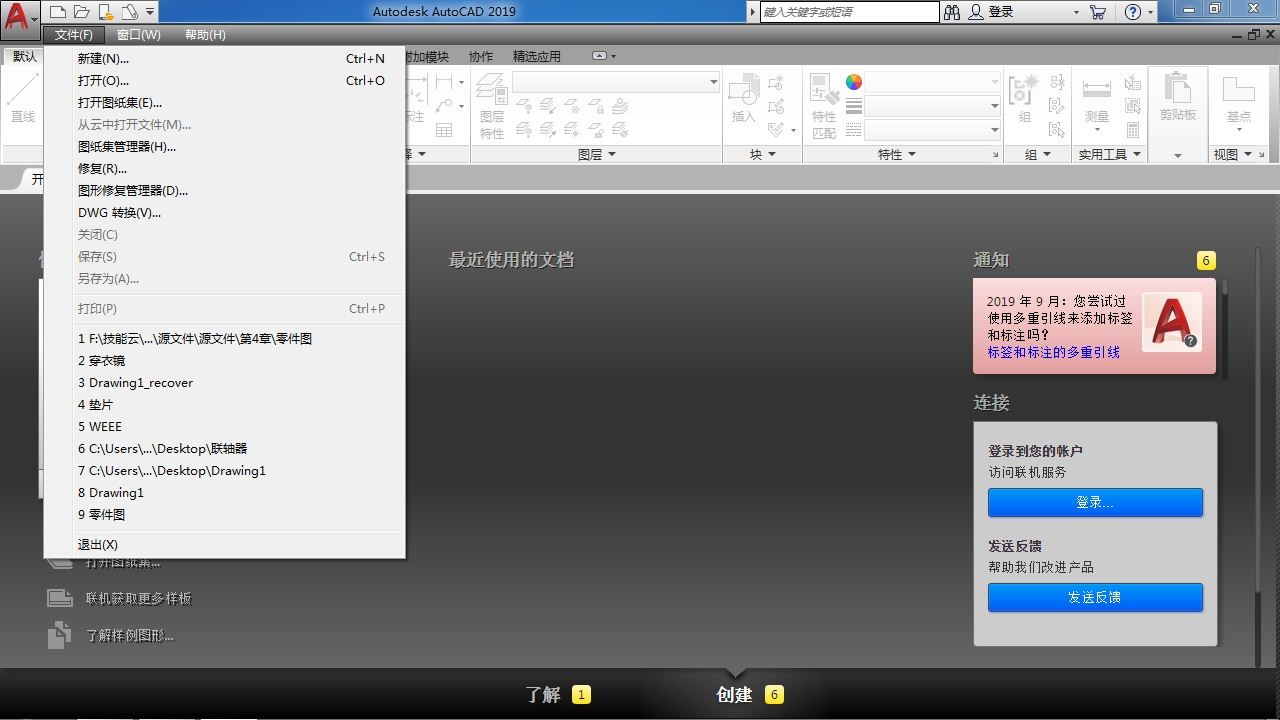Click 联机获取更多样板 link
Image resolution: width=1280 pixels, height=720 pixels.
(x=138, y=598)
